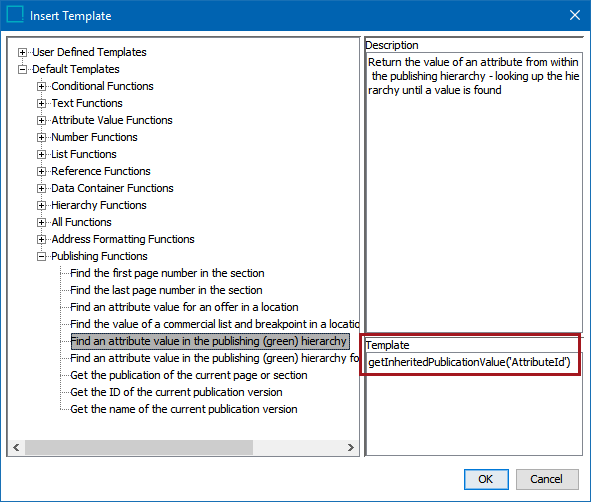Click the getInheritedPublicationValue template text field
The image size is (591, 502).
(470, 362)
